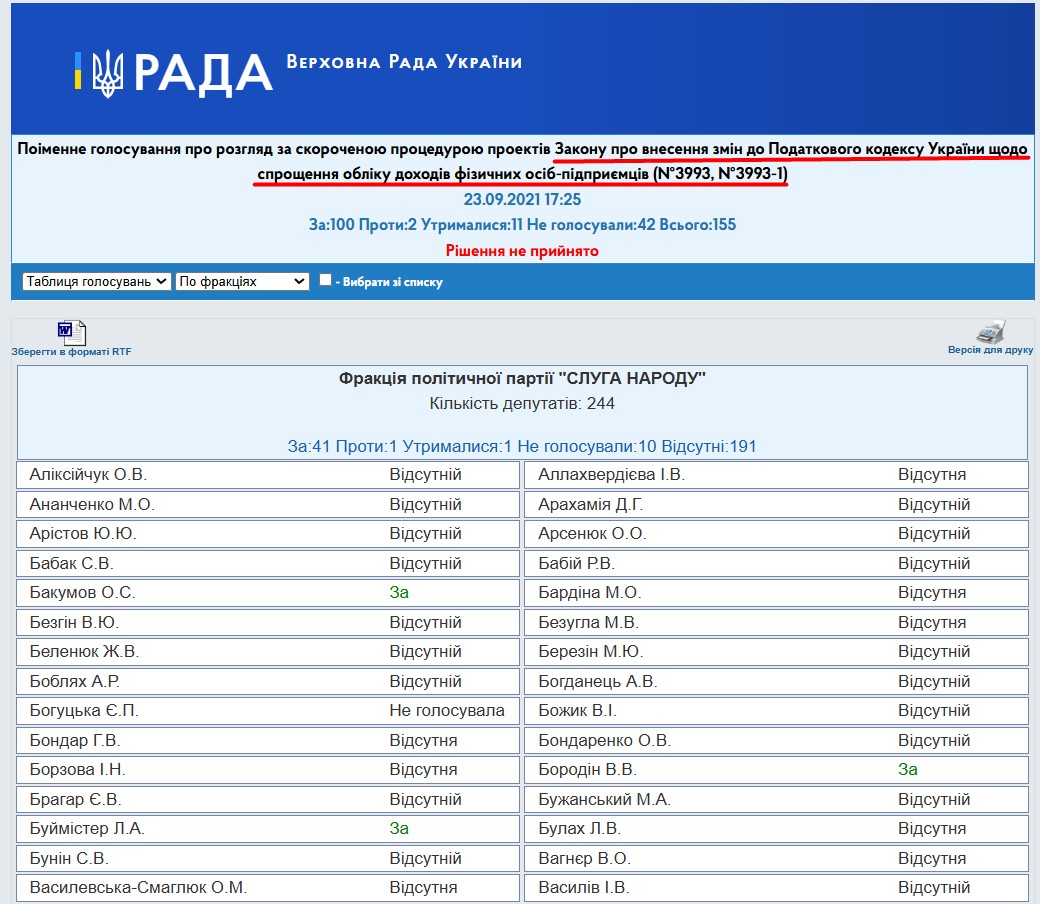Image resolution: width=1040 pixels, height=904 pixels.
Task: Select deputy 'Бондаренко О.В.'
Action: click(605, 741)
